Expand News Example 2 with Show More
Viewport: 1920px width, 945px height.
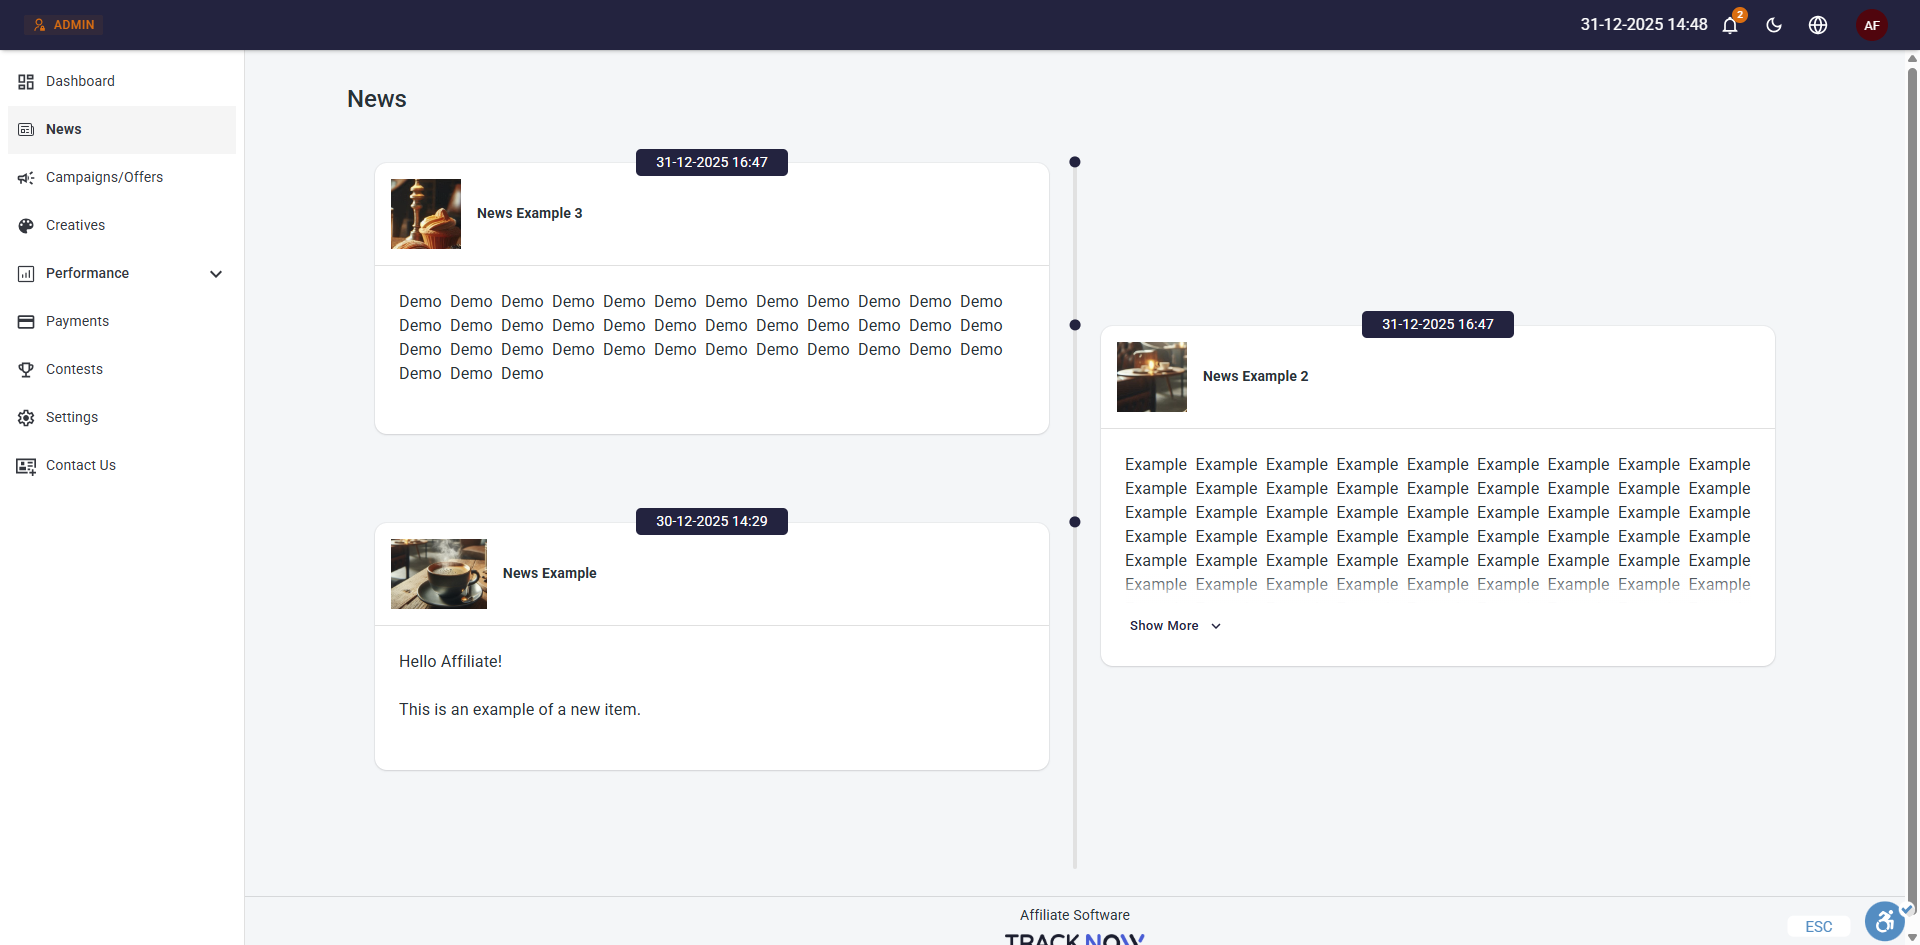tap(1164, 626)
